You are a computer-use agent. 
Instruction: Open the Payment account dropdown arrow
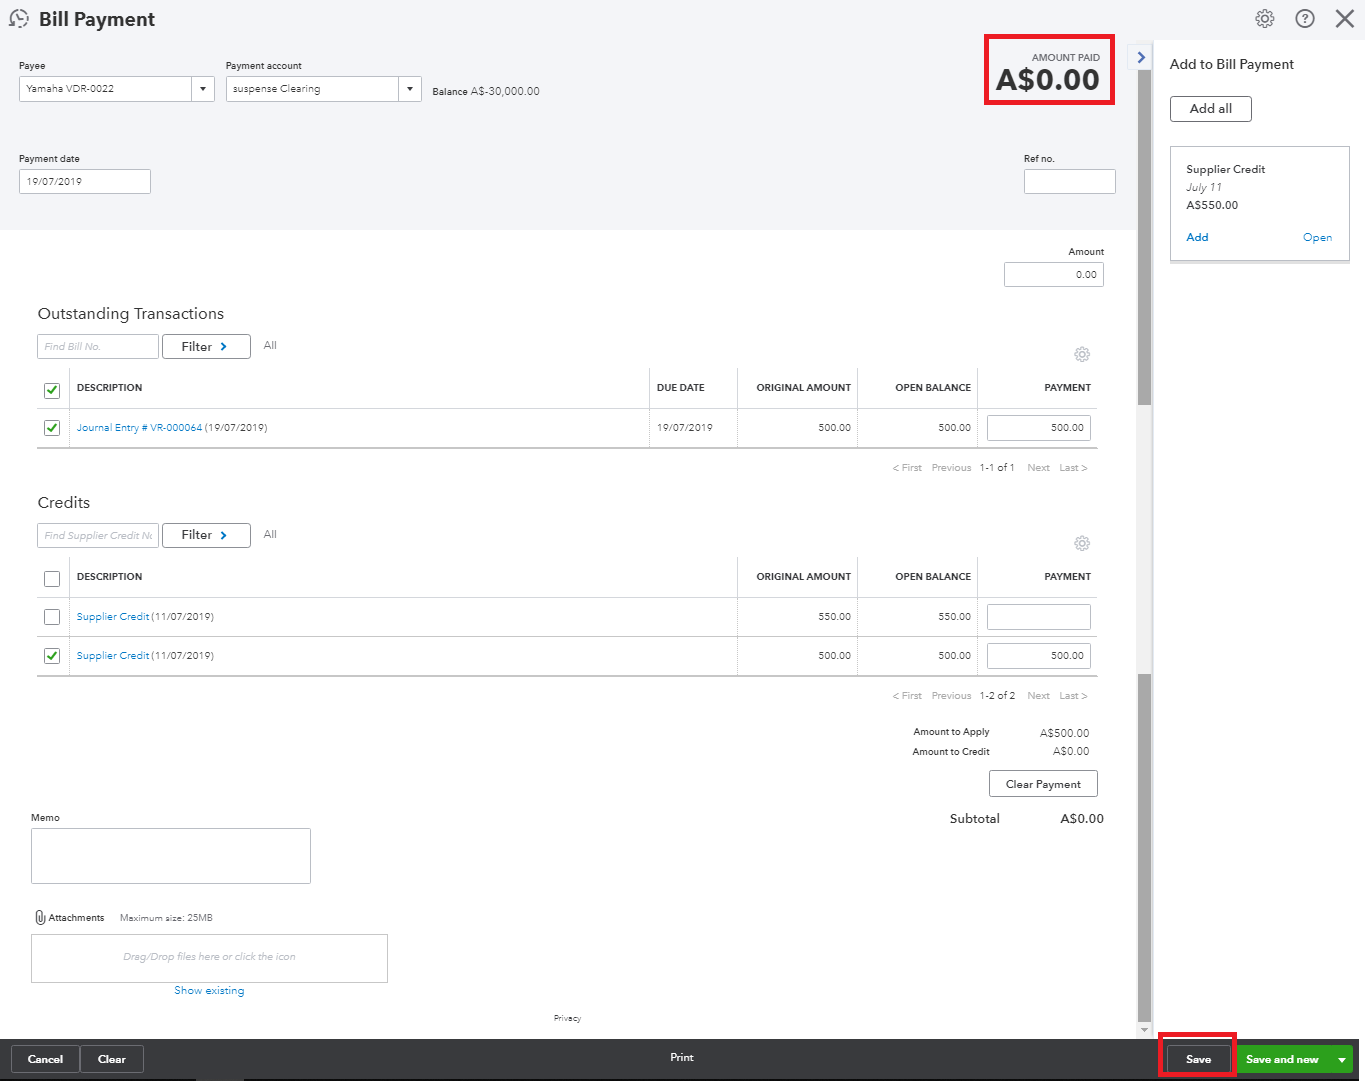tap(410, 89)
